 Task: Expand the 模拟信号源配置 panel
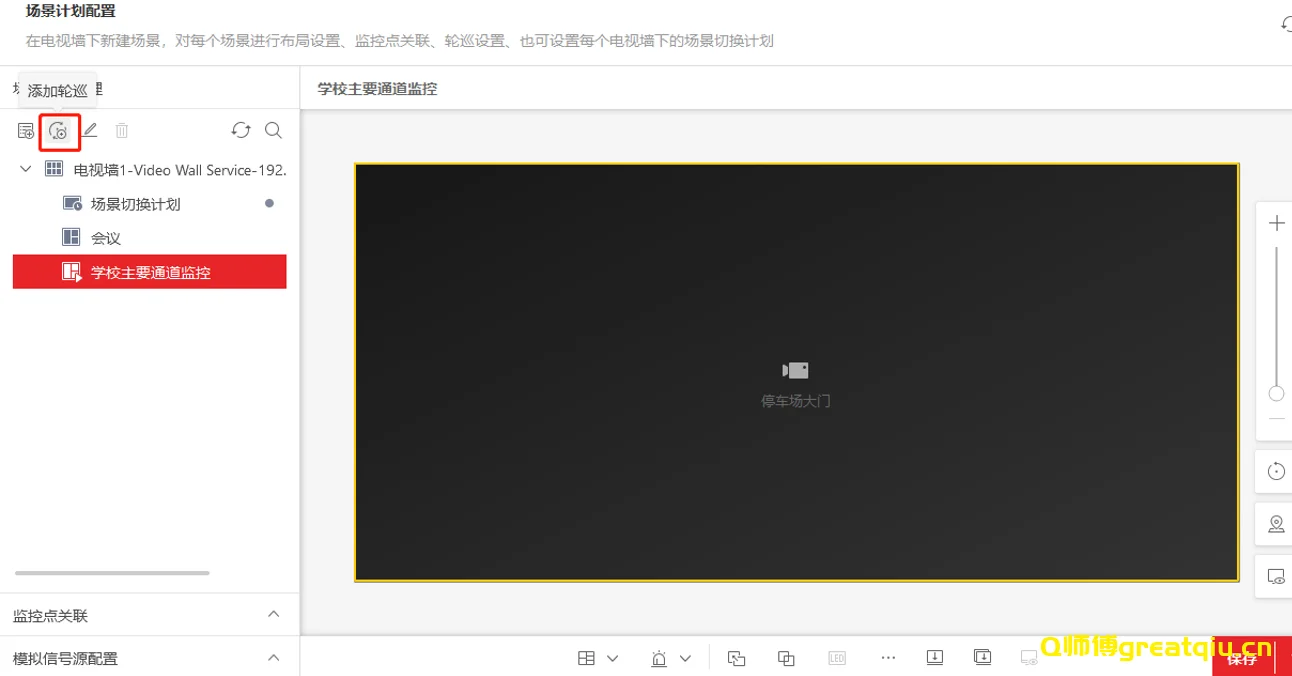(x=273, y=658)
